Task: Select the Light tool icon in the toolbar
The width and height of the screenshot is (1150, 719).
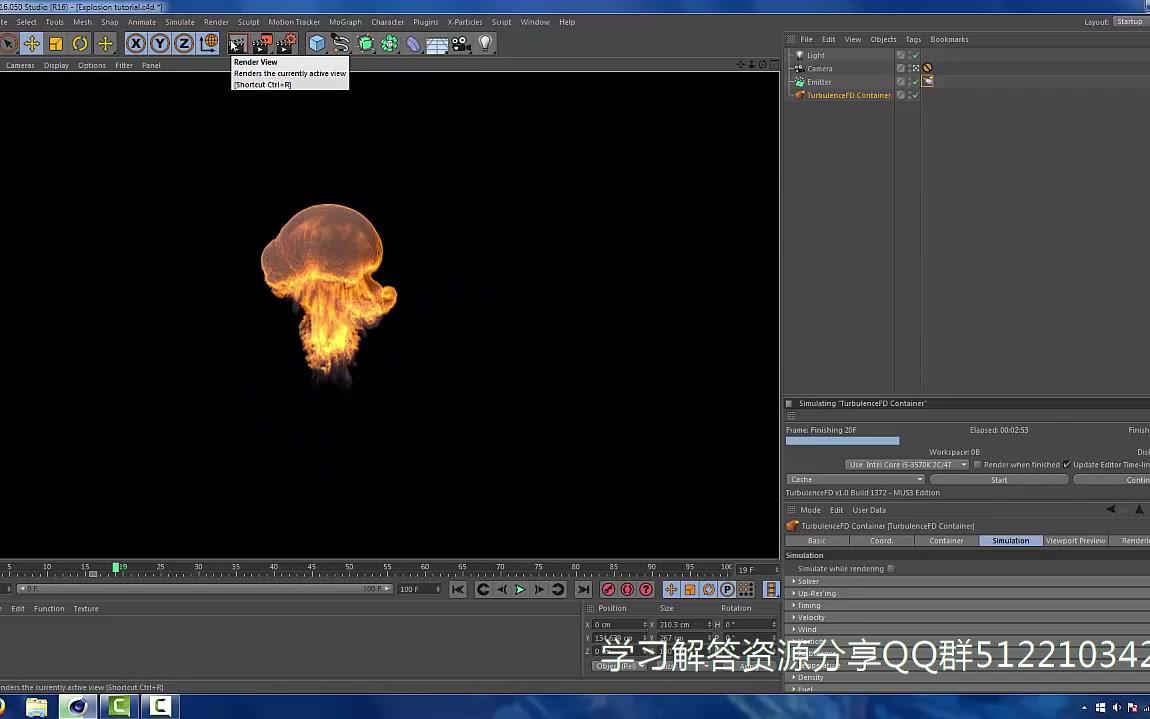Action: pos(485,43)
